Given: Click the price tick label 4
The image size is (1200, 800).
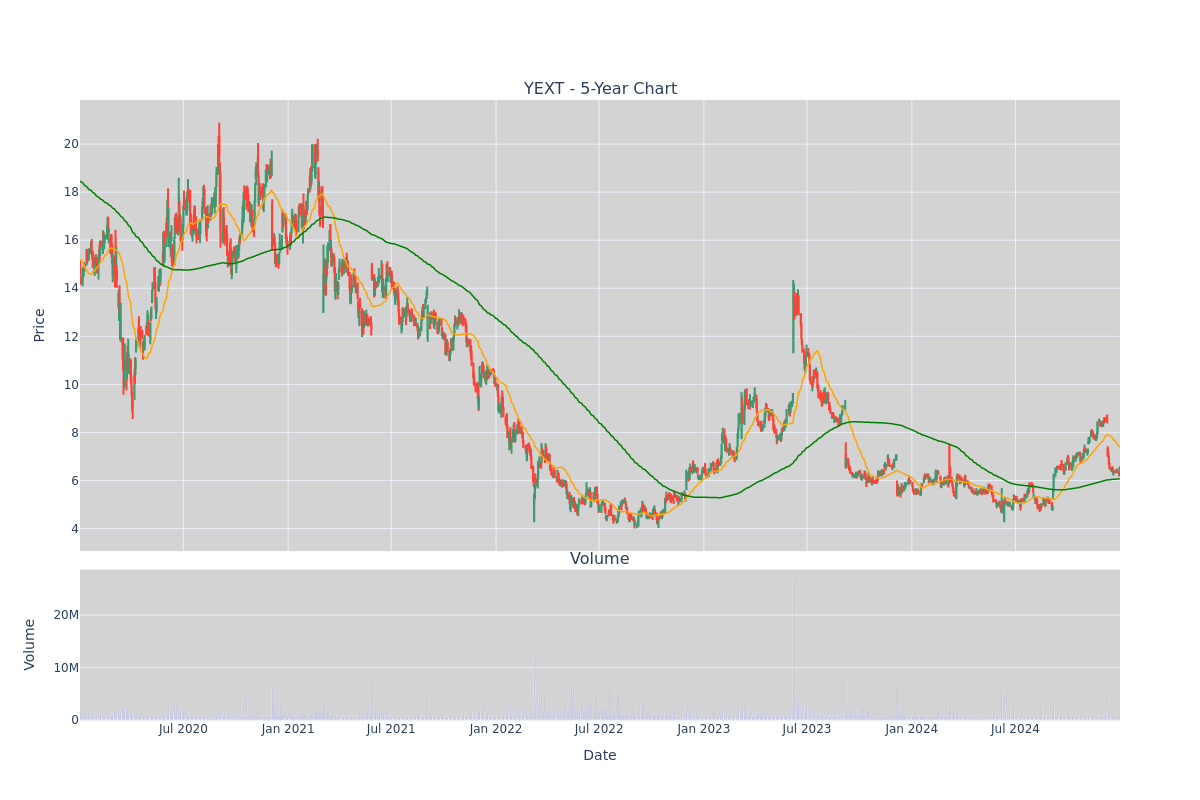Looking at the screenshot, I should pos(75,529).
